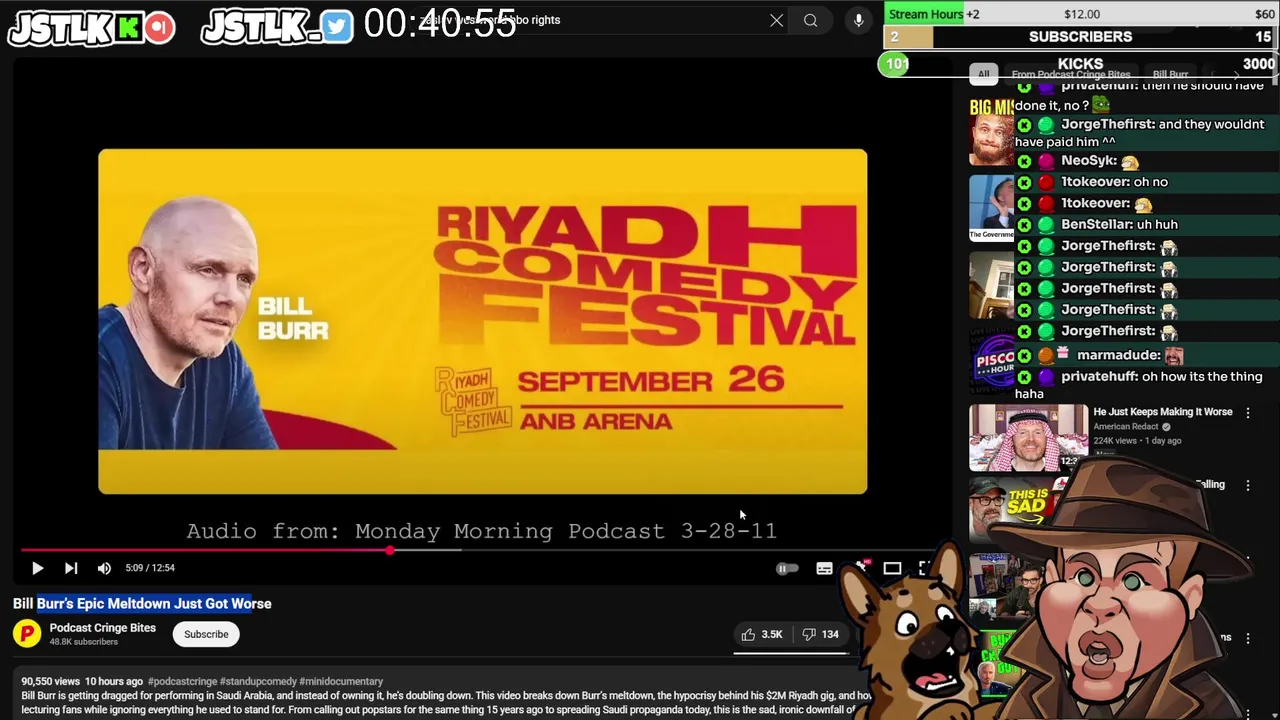Screen dimensions: 1280x720
Task: Click the 00:40:55 stream timer
Action: [x=440, y=24]
